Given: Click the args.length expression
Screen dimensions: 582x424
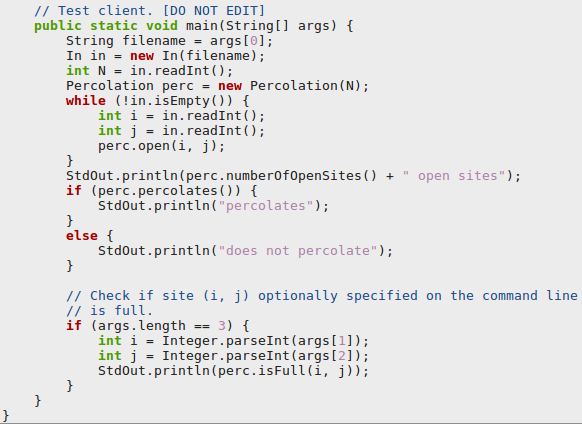Looking at the screenshot, I should pyautogui.click(x=141, y=326).
